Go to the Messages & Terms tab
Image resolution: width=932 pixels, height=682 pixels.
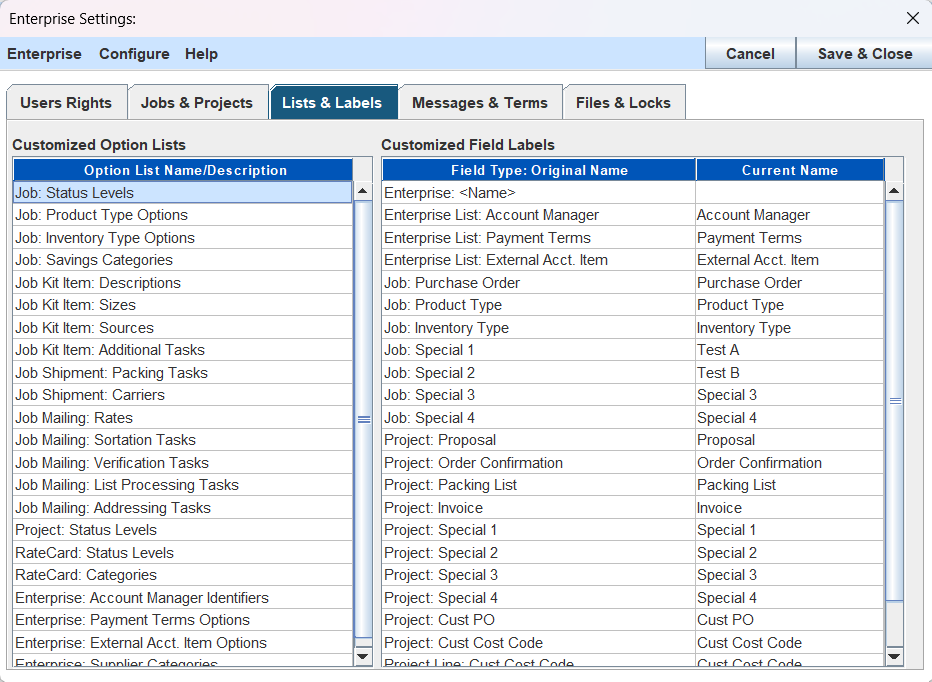[x=480, y=103]
